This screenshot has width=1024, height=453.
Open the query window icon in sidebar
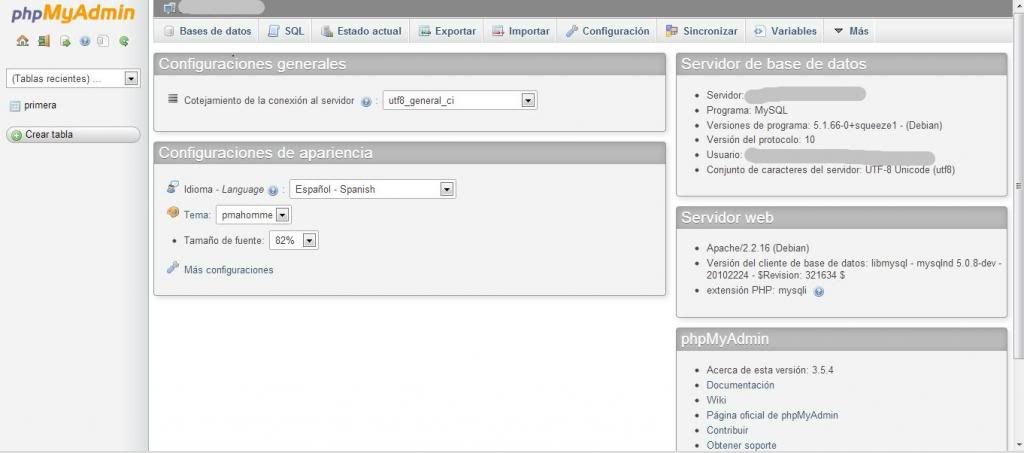64,41
